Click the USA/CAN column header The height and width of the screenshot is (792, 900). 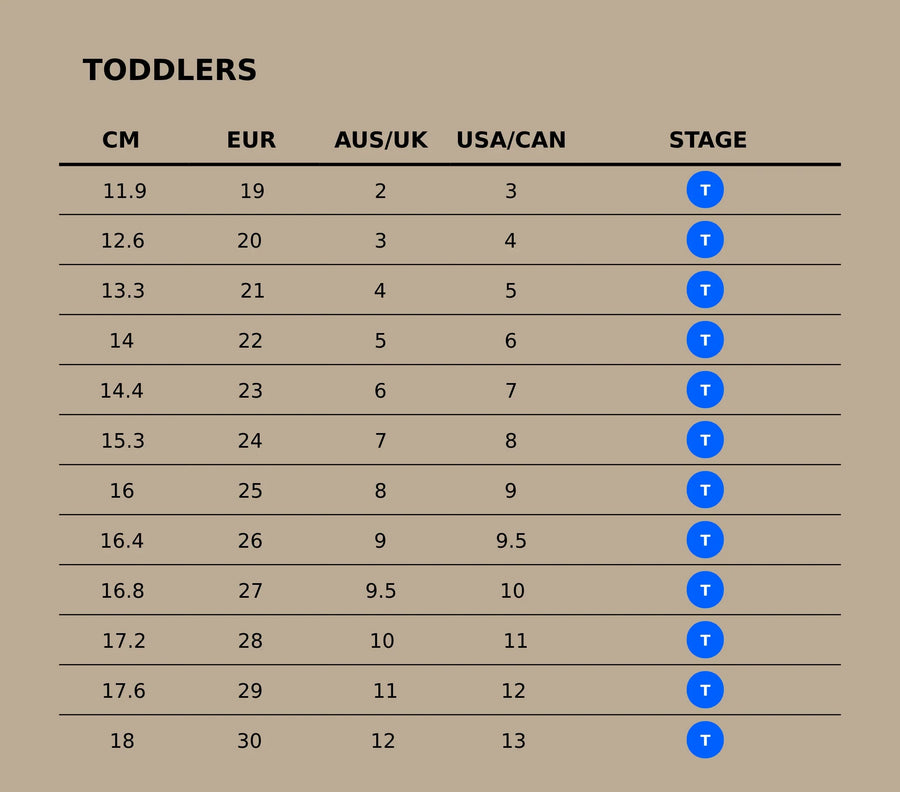pos(511,141)
